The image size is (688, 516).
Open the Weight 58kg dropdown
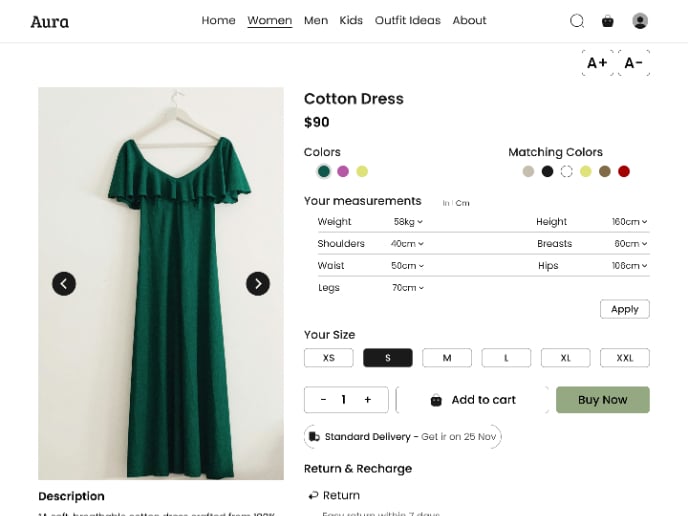408,222
